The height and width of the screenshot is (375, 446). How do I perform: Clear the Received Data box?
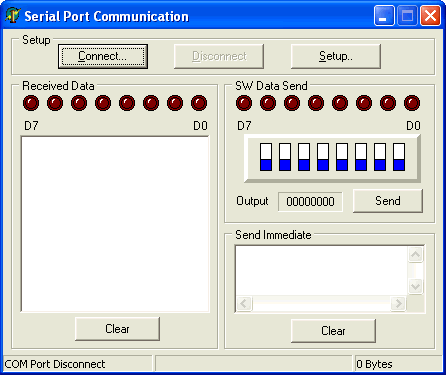click(117, 329)
